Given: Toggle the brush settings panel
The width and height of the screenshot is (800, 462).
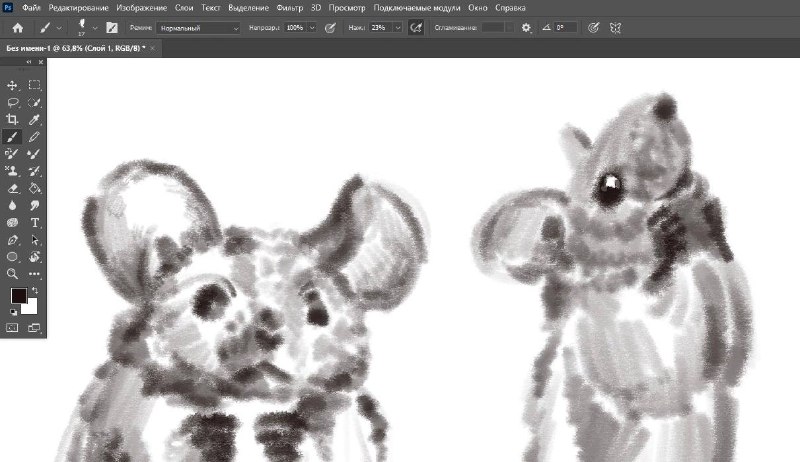Looking at the screenshot, I should (x=111, y=28).
